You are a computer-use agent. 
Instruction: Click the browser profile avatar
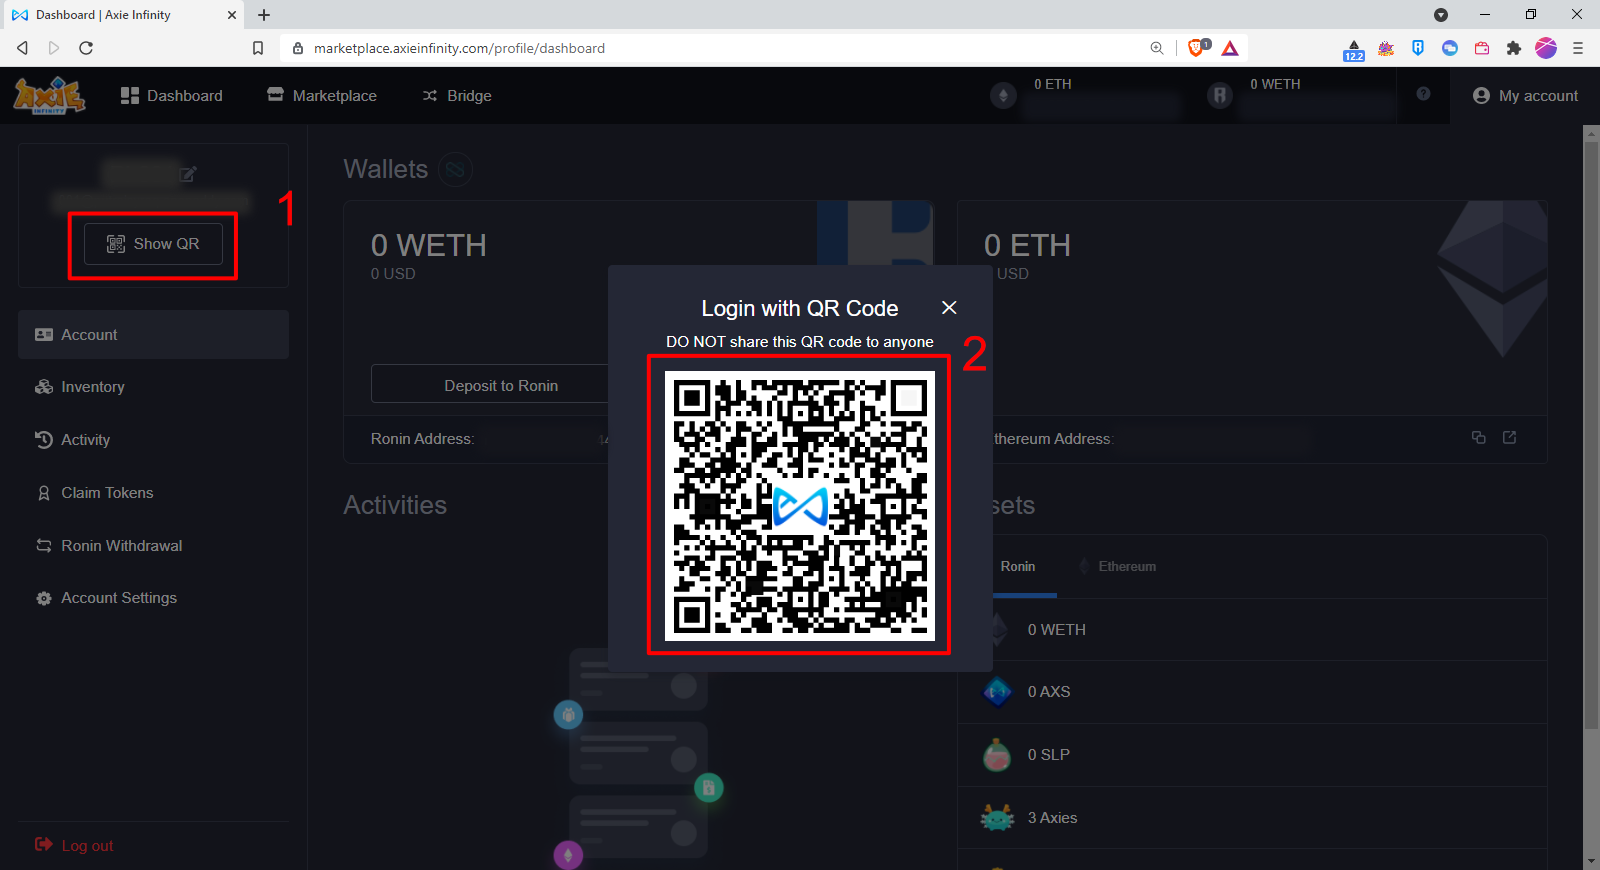coord(1546,48)
